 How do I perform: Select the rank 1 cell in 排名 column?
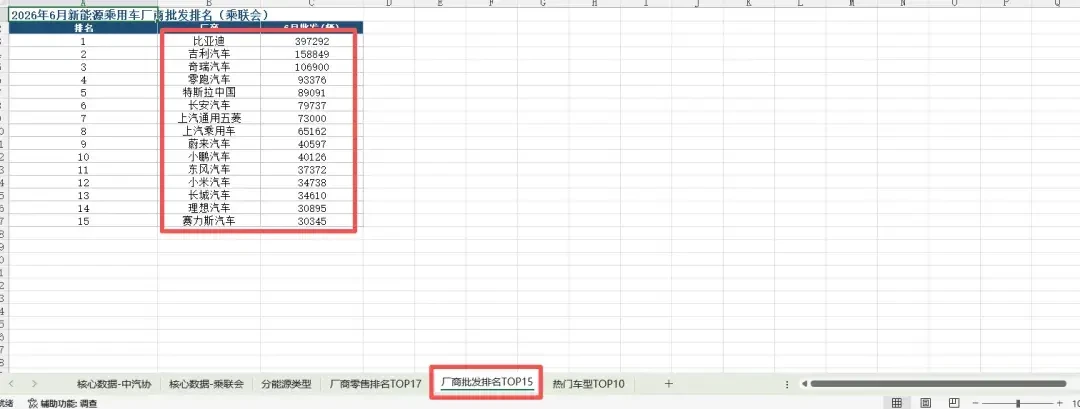point(83,41)
